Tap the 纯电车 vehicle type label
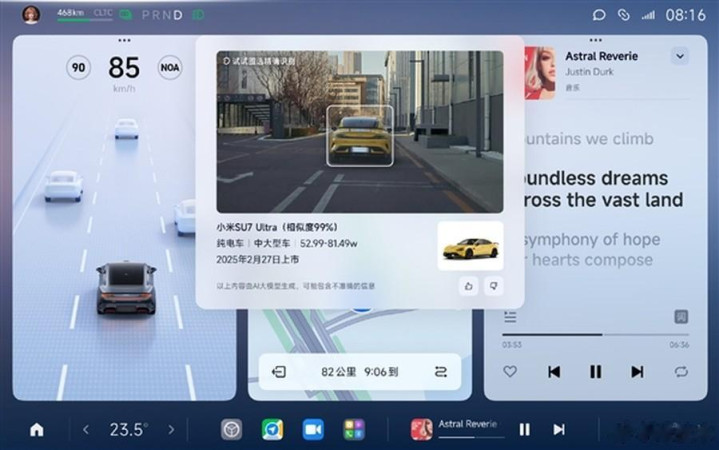The image size is (719, 450). pos(230,243)
